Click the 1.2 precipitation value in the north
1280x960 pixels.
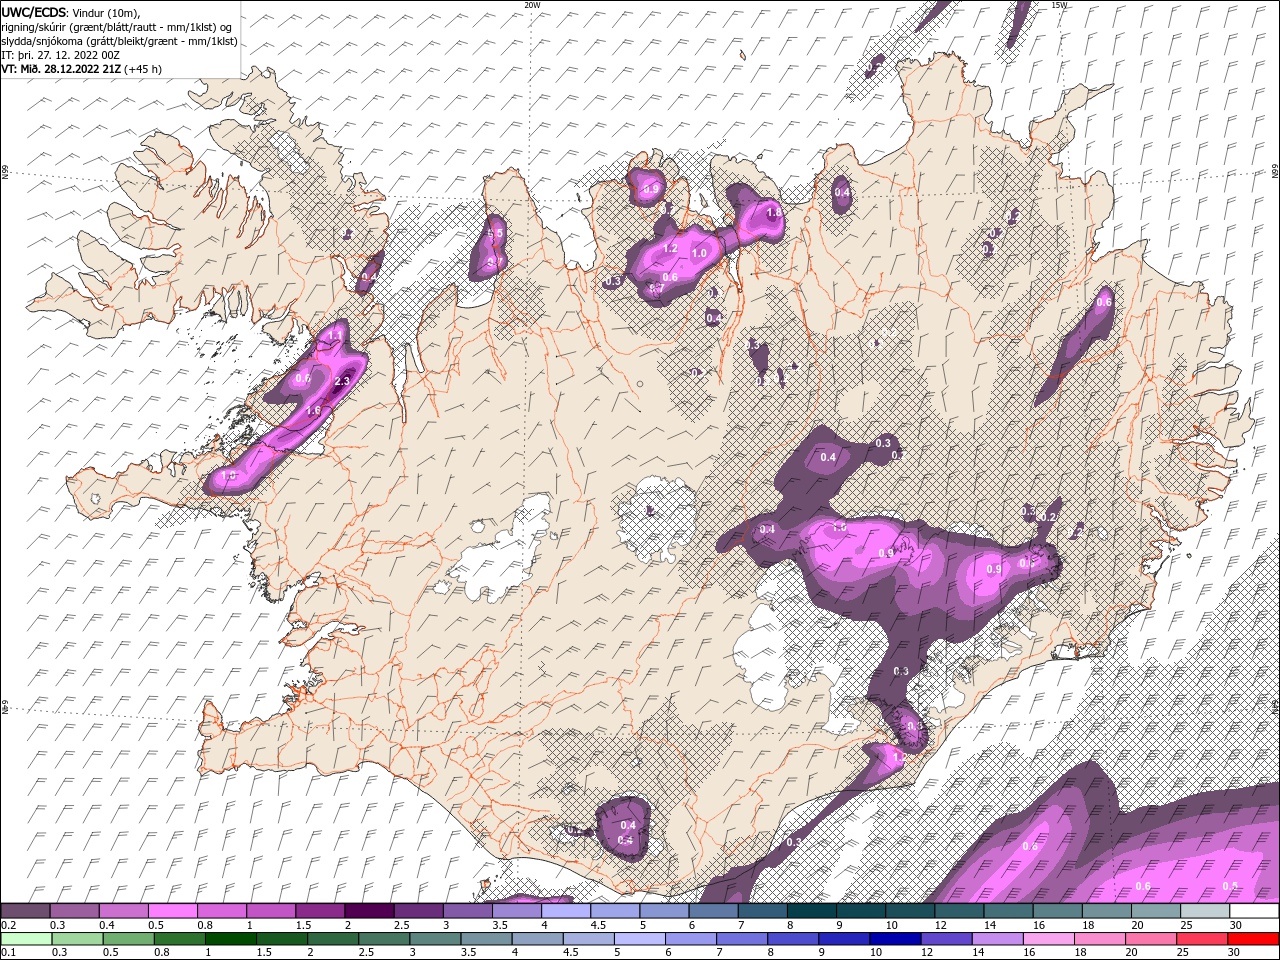(x=670, y=248)
